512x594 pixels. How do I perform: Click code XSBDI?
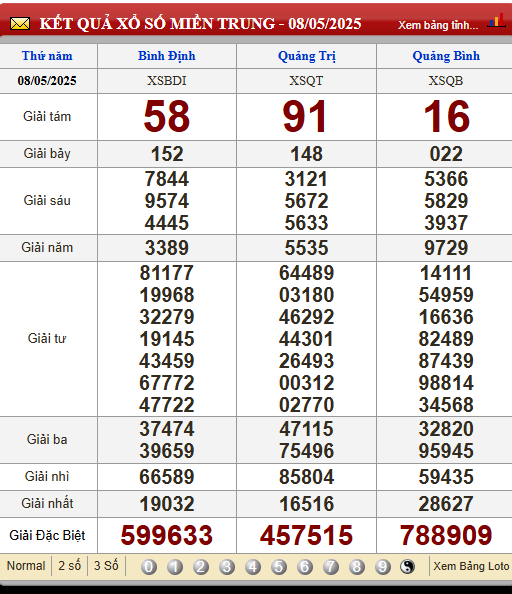[x=167, y=81]
